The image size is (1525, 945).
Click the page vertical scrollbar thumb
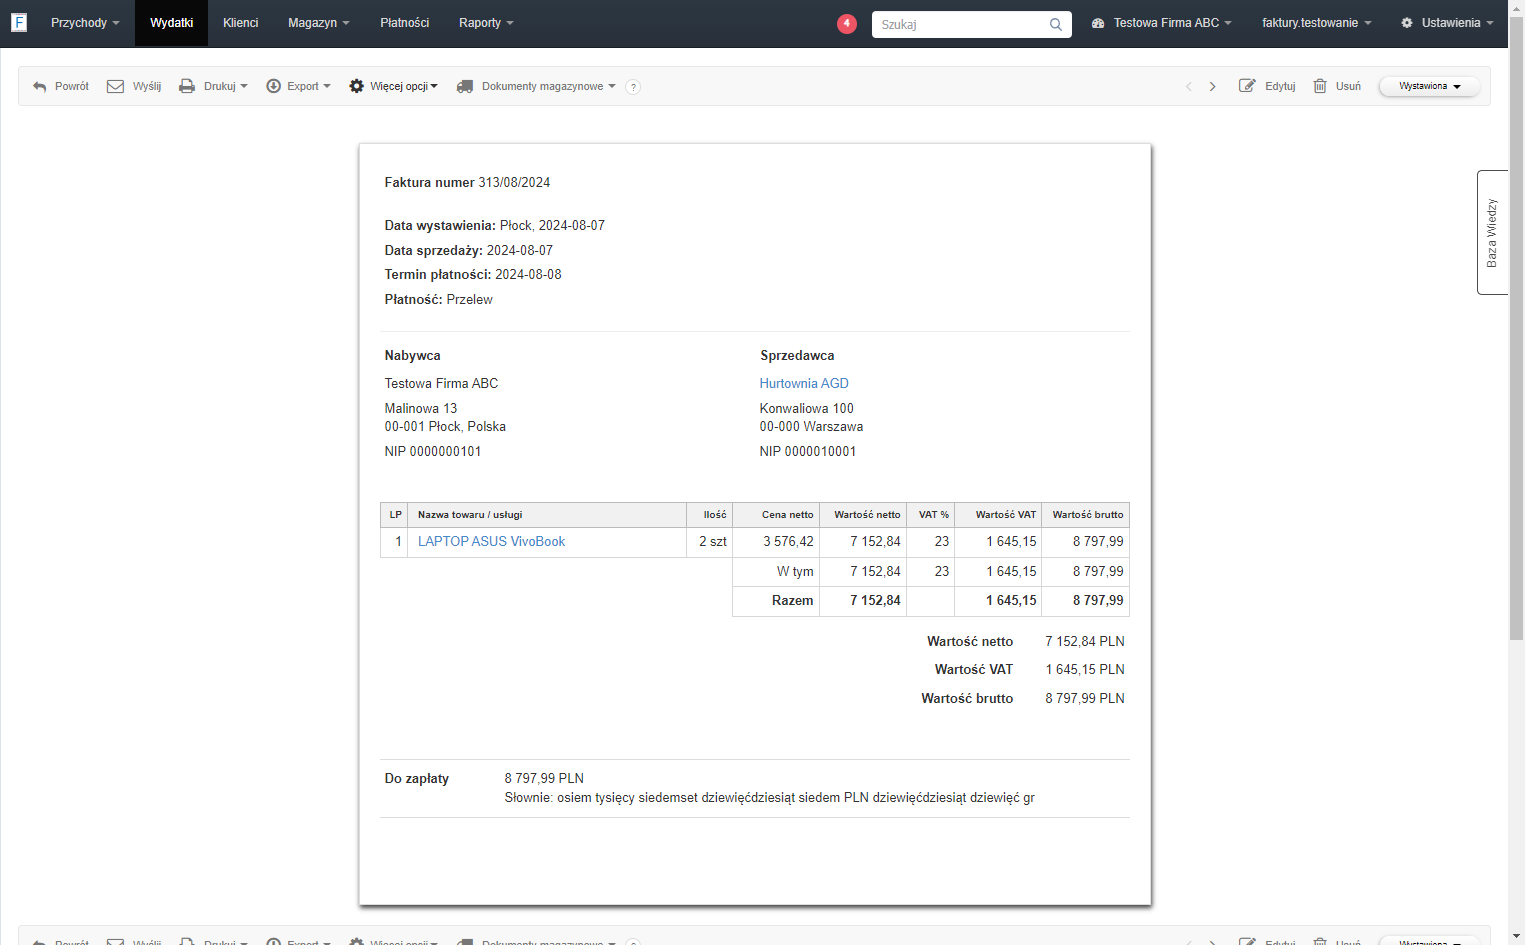pos(1516,330)
